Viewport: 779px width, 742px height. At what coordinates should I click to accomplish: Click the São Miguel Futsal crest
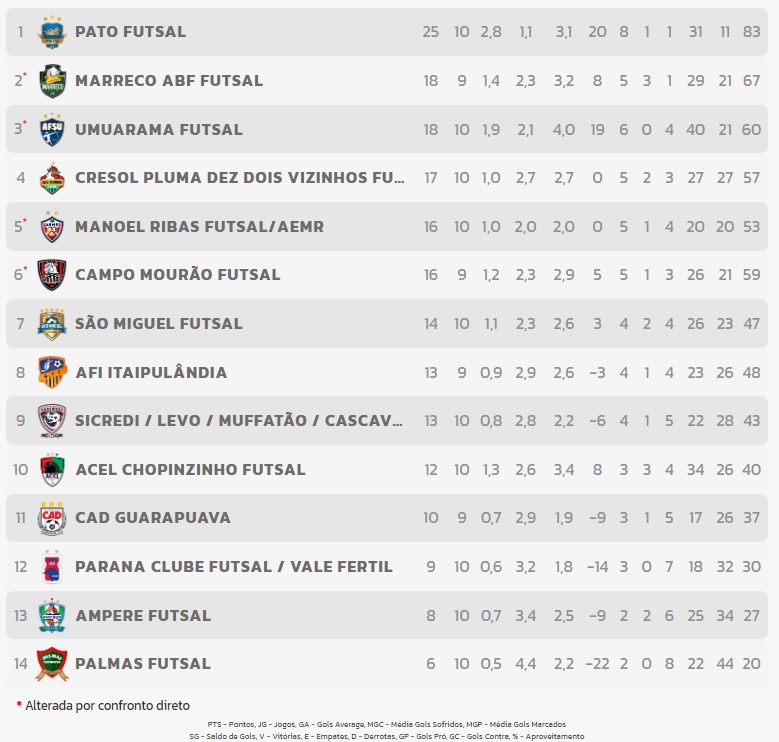(52, 324)
